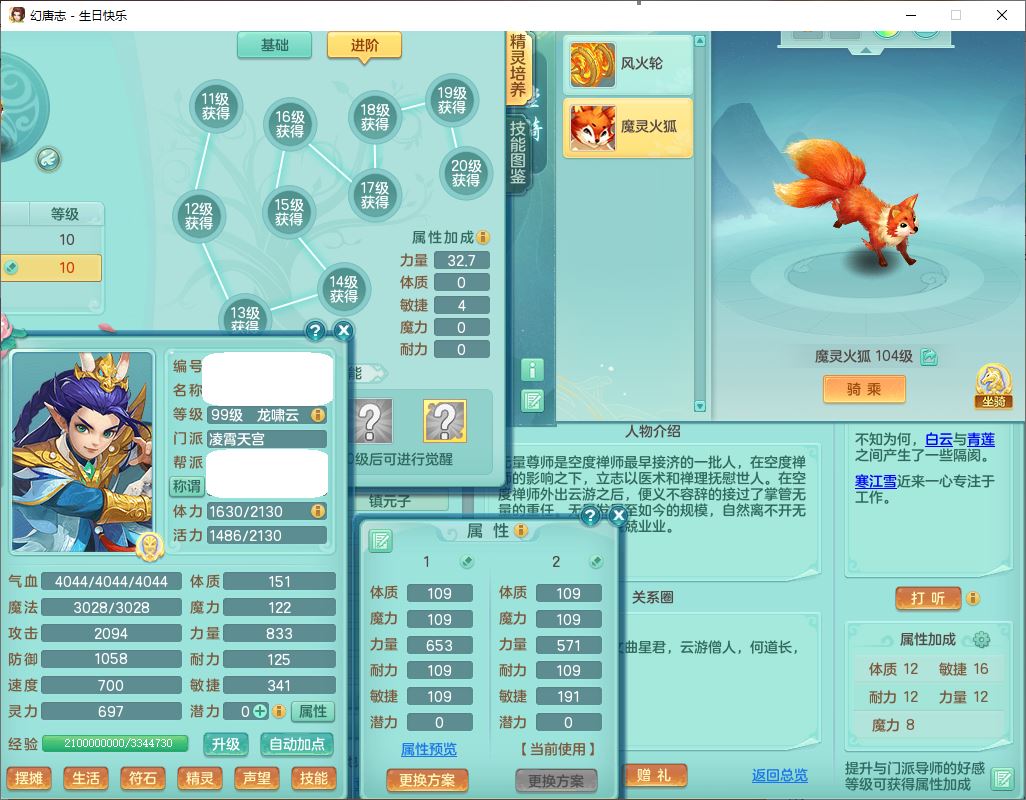Open the 属性预览 link
The width and height of the screenshot is (1026, 800).
[x=428, y=749]
